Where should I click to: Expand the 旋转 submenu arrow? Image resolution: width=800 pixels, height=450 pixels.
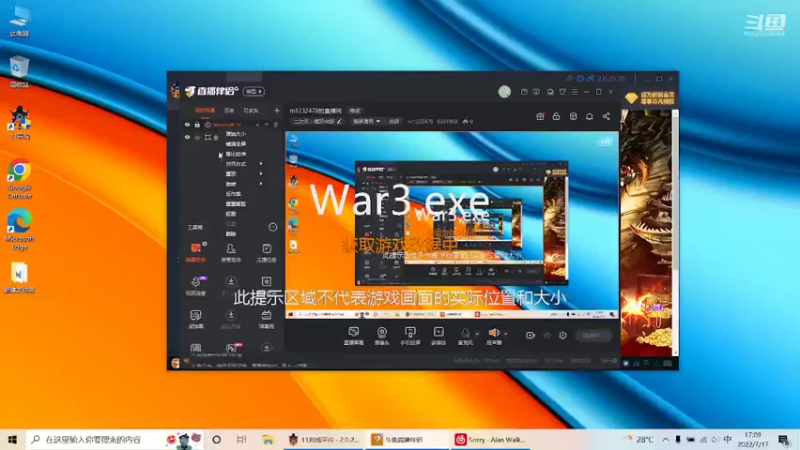click(x=261, y=184)
